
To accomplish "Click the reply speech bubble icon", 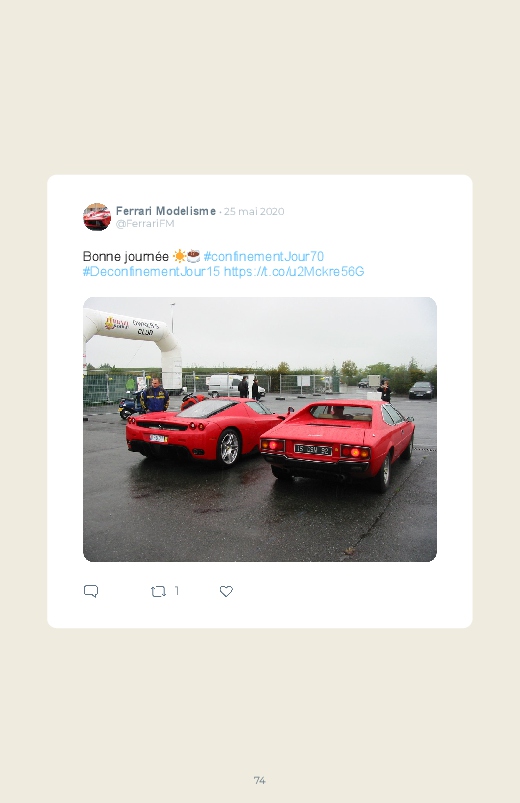I will pos(91,591).
